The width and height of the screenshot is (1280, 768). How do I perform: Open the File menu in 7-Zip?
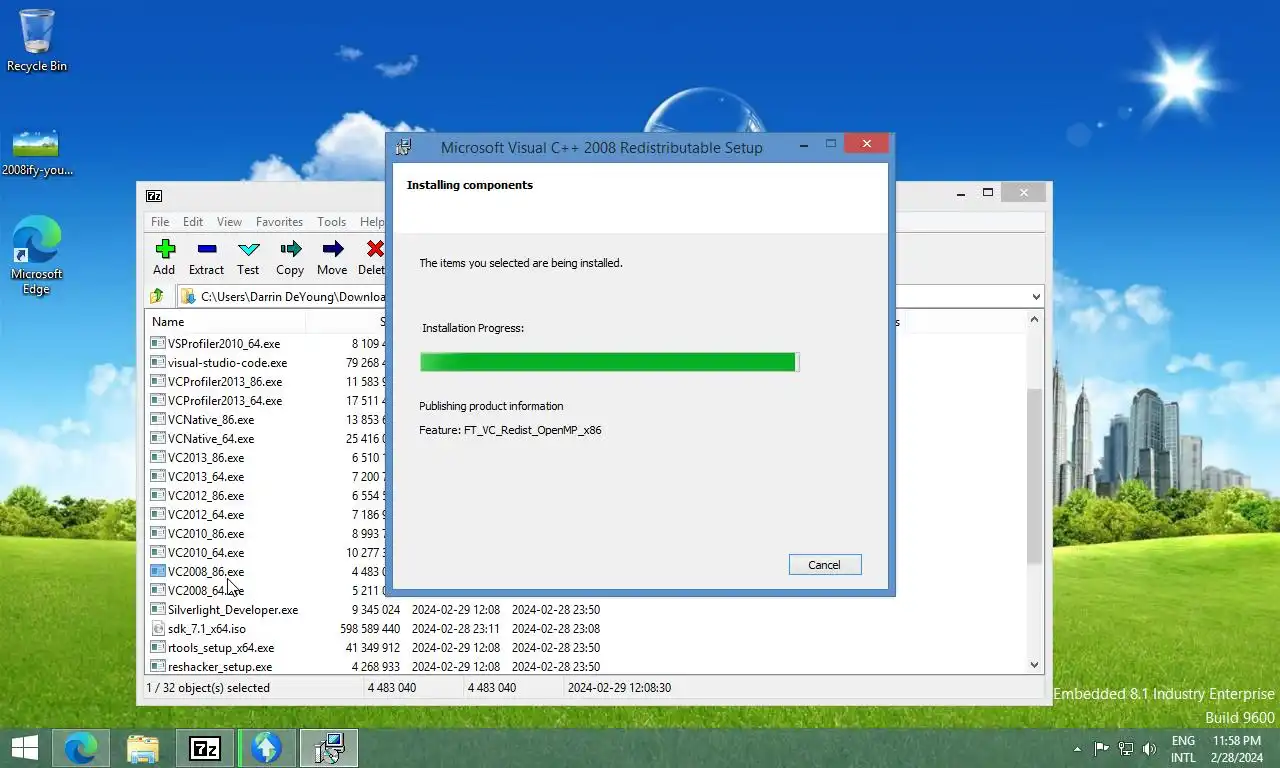[x=160, y=222]
